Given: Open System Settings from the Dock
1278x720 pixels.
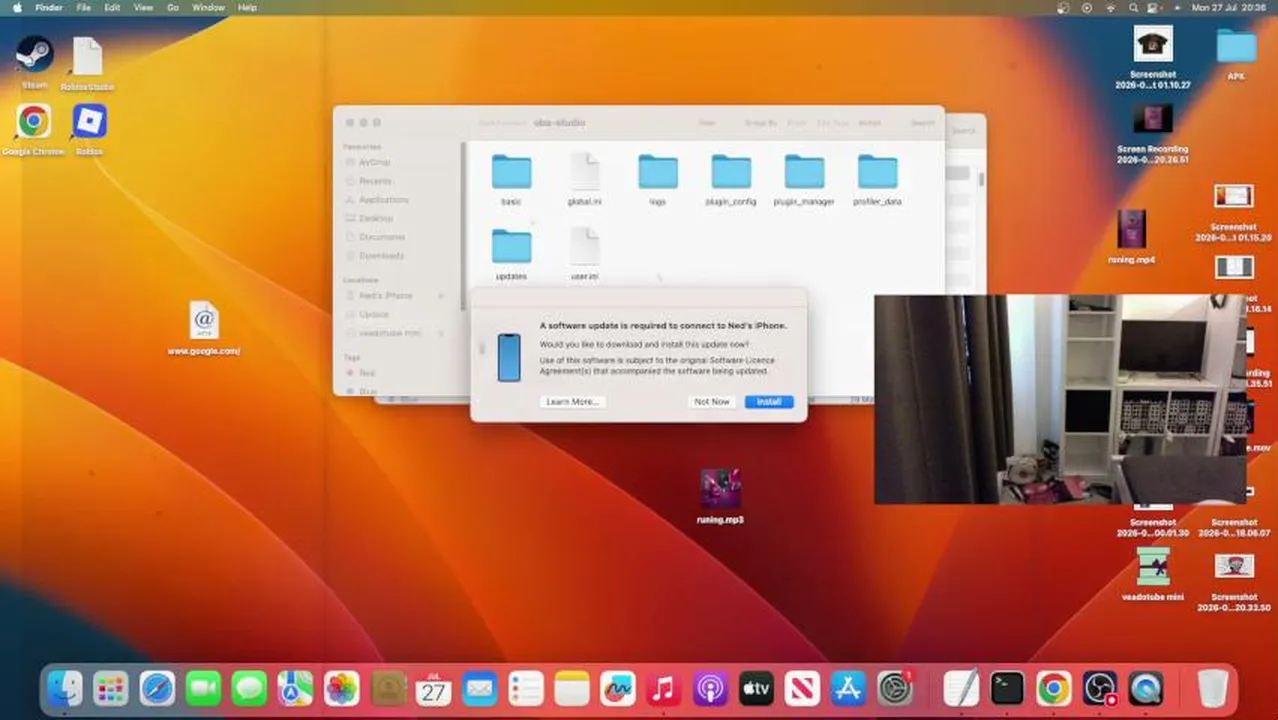Looking at the screenshot, I should [895, 688].
